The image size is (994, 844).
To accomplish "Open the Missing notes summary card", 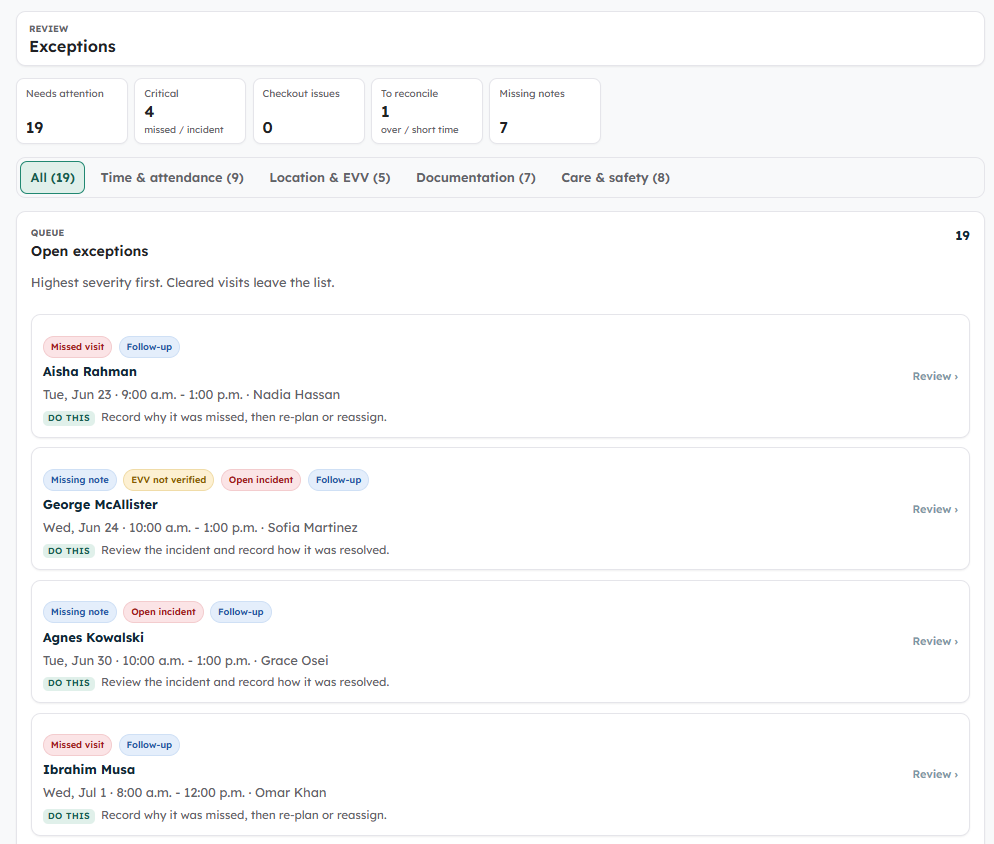I will point(545,111).
